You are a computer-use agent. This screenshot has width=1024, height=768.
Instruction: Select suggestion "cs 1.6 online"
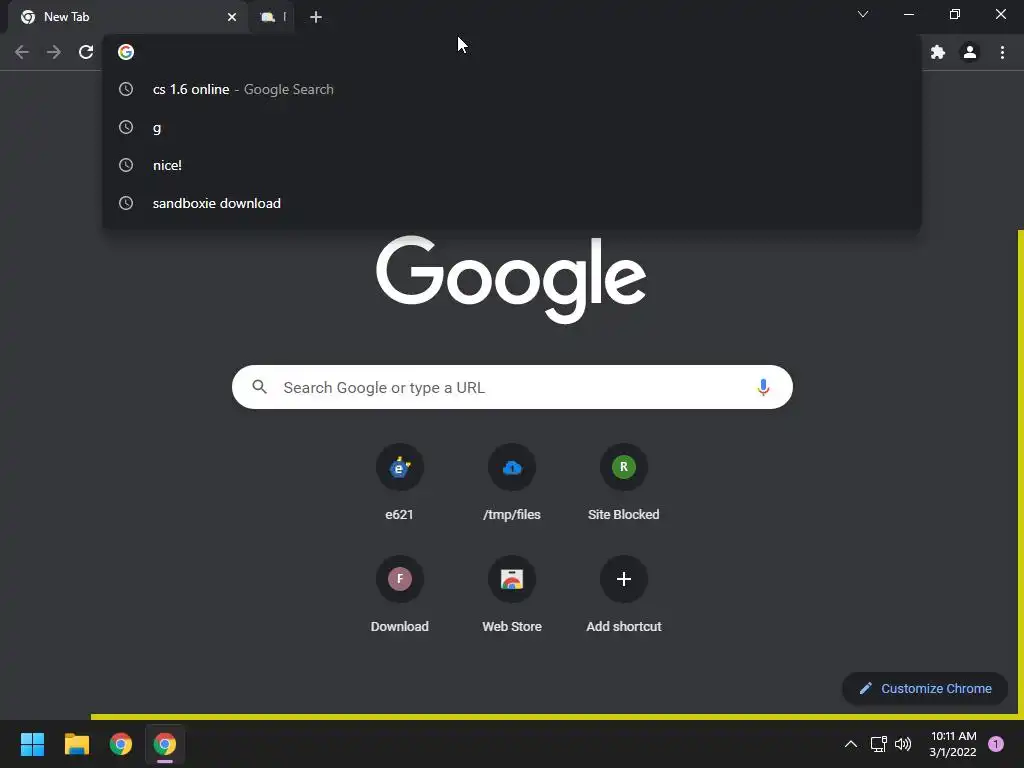[511, 89]
